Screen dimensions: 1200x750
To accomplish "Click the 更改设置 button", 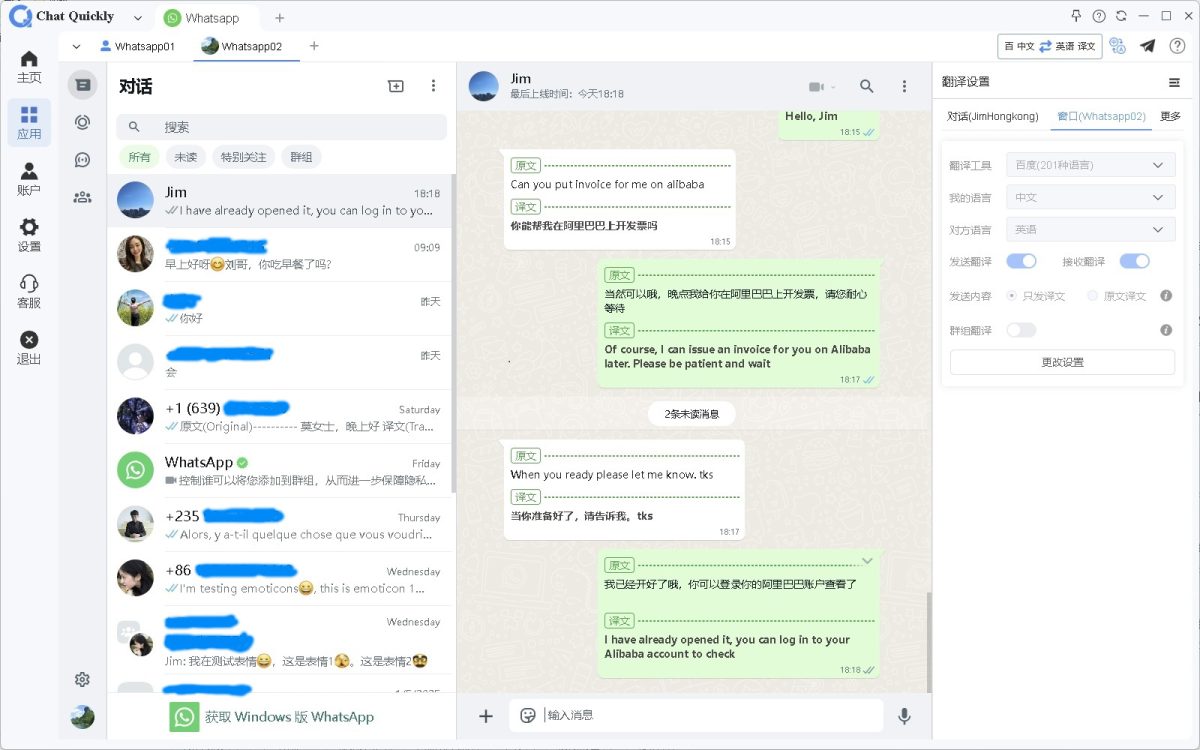I will pos(1062,362).
